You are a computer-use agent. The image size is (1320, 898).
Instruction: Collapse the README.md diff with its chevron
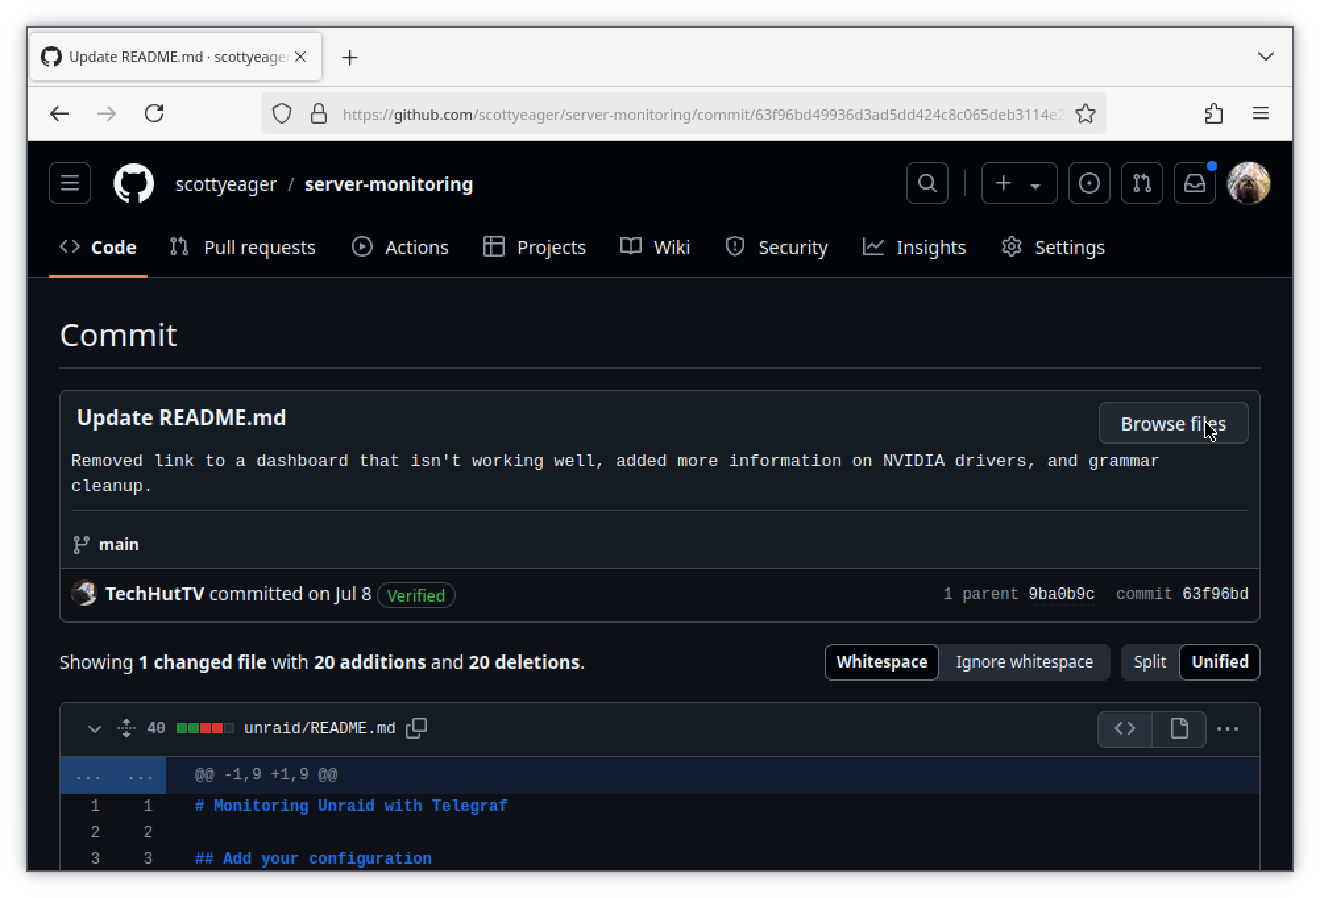[x=94, y=729]
